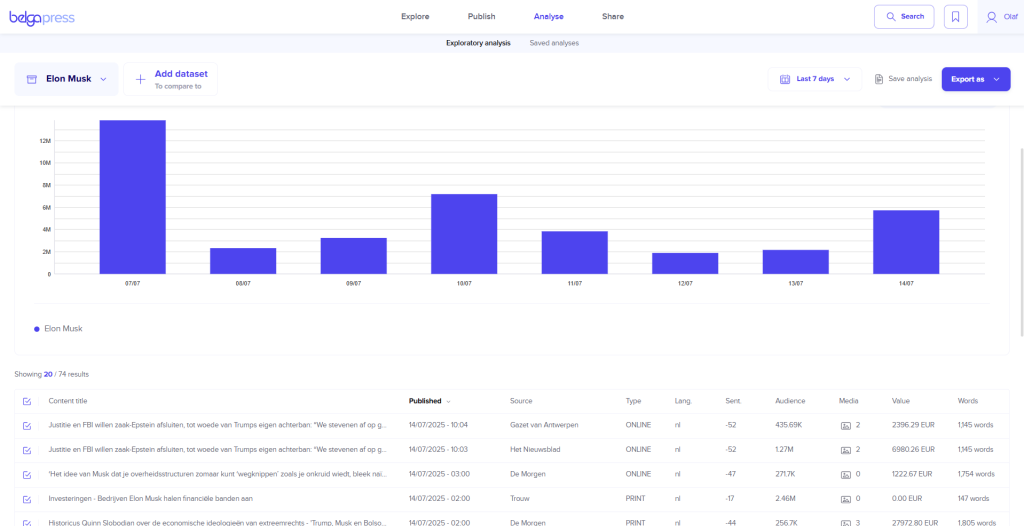This screenshot has width=1024, height=526.
Task: Expand the Elon Musk dataset dropdown
Action: tap(103, 79)
